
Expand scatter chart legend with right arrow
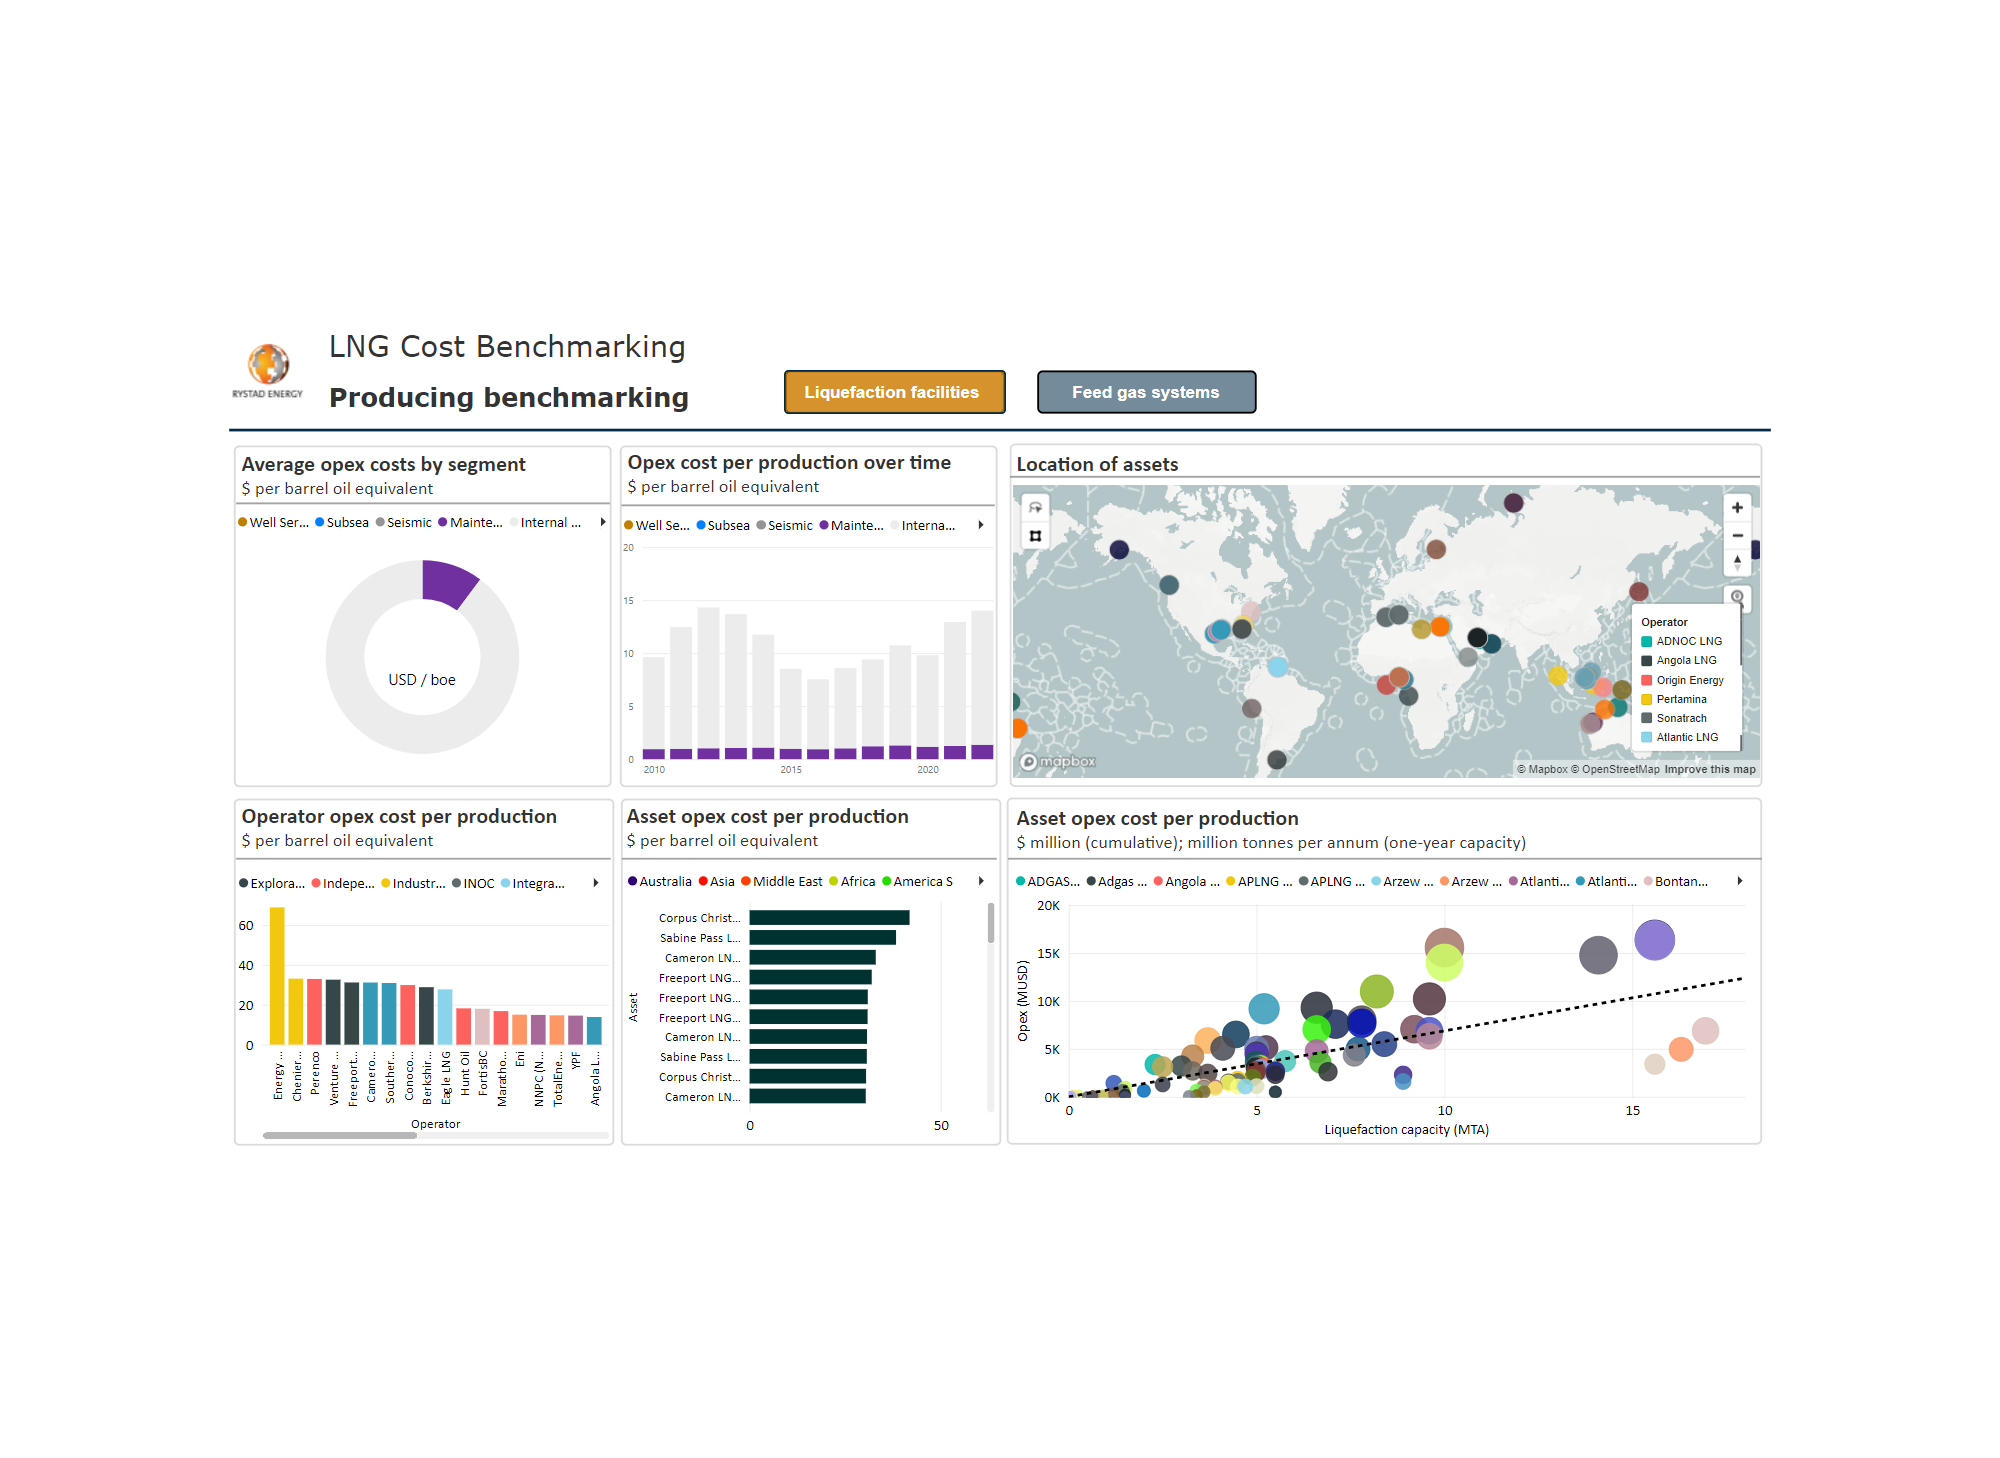click(1740, 882)
